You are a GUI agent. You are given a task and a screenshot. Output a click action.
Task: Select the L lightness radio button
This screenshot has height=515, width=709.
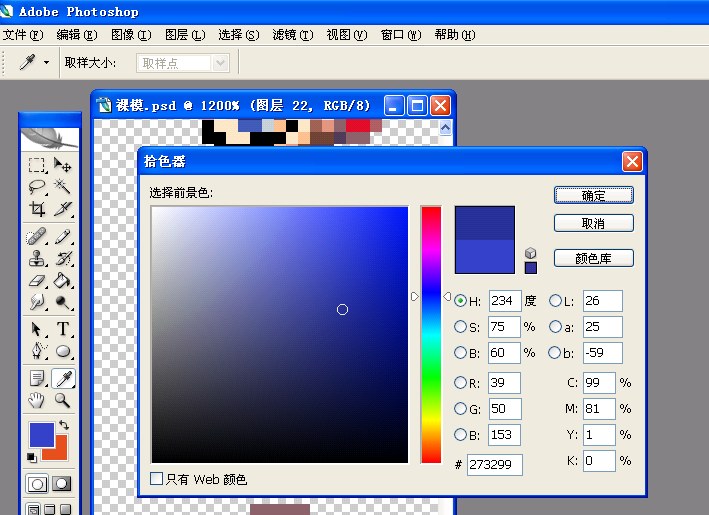click(x=555, y=301)
